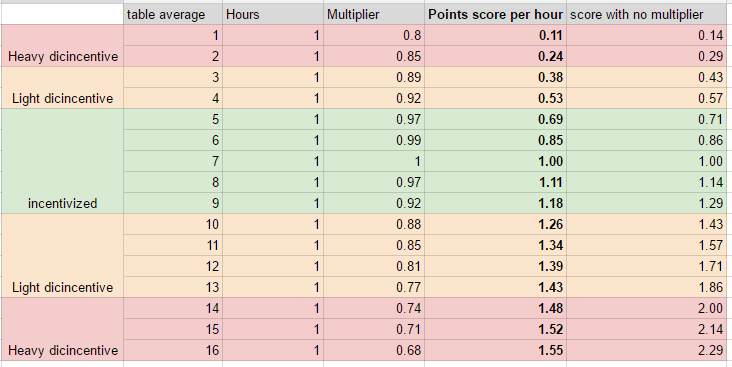Select the 'table average' header cell
The image size is (732, 367).
(173, 14)
